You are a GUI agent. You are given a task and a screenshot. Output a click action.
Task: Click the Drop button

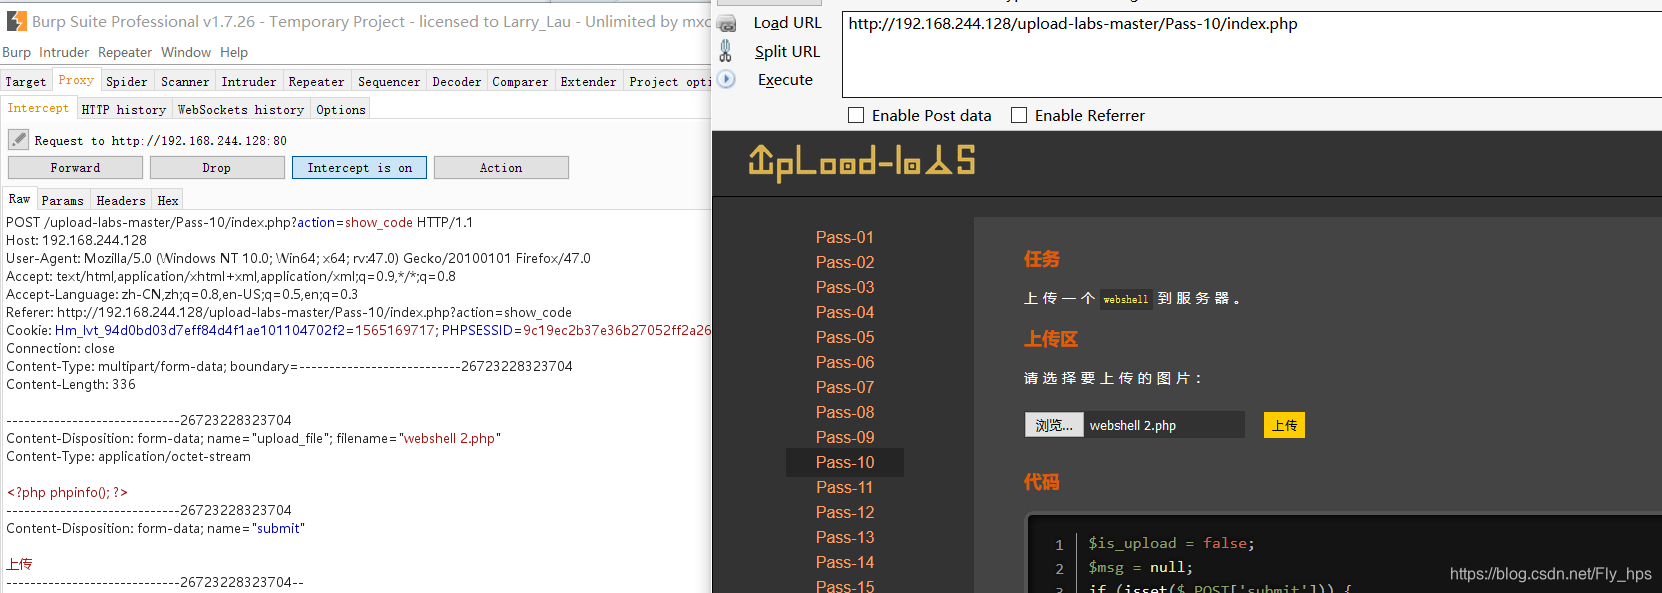tap(217, 168)
